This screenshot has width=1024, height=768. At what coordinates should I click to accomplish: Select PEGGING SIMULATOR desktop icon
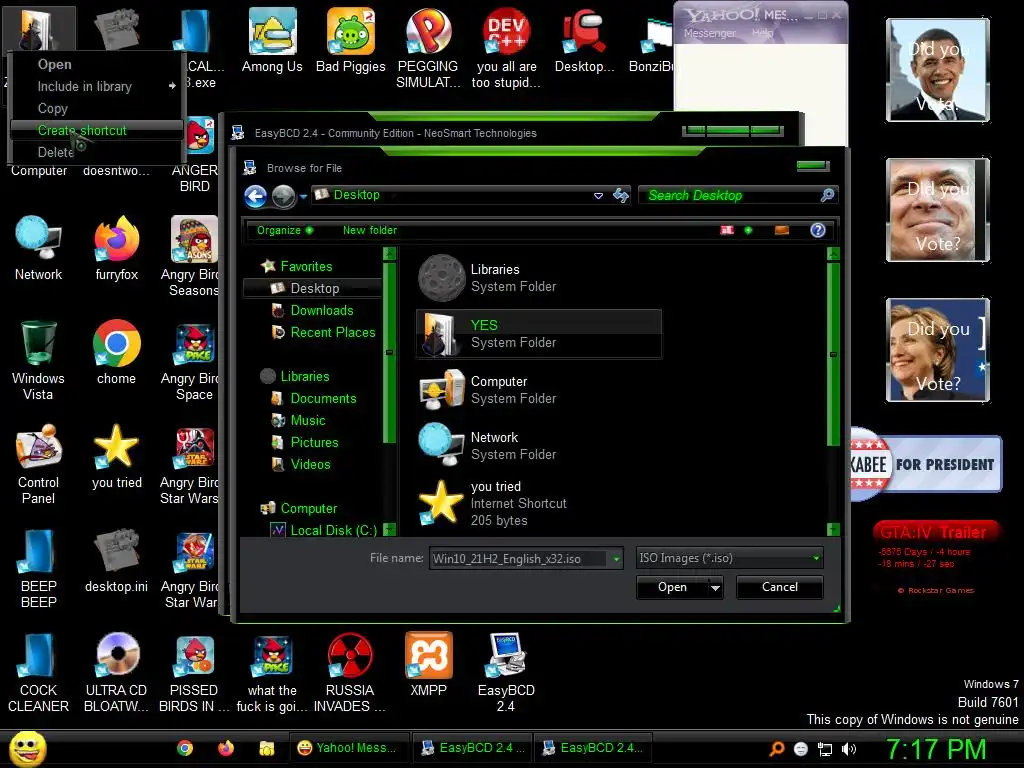point(428,49)
